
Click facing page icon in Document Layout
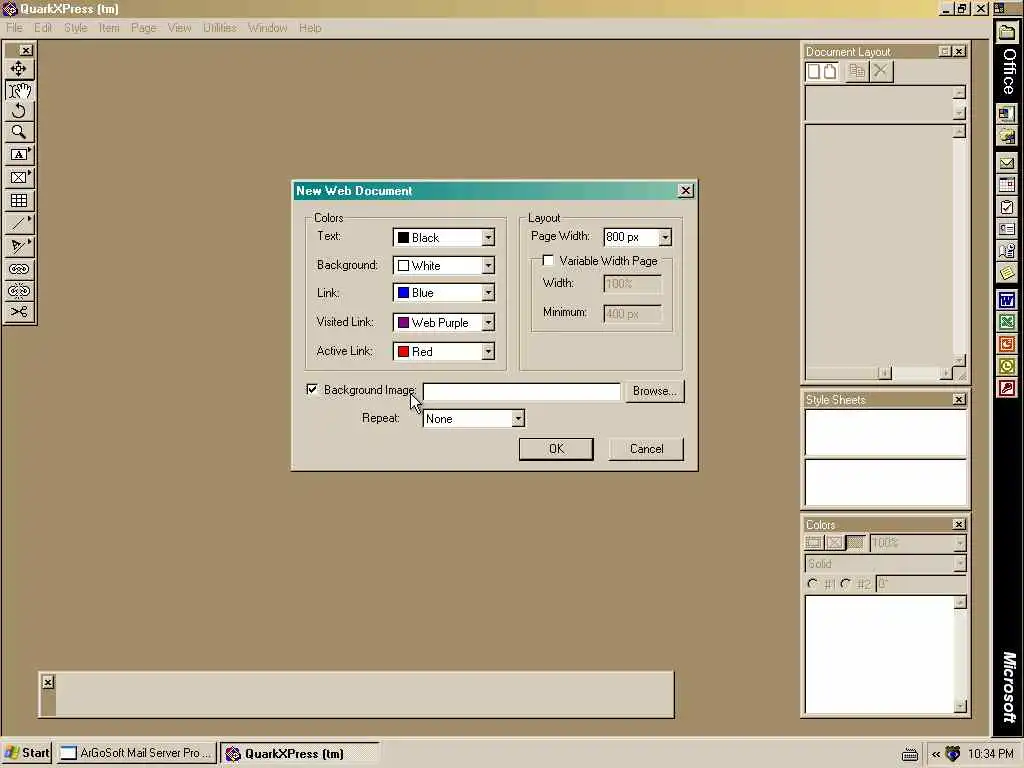830,71
